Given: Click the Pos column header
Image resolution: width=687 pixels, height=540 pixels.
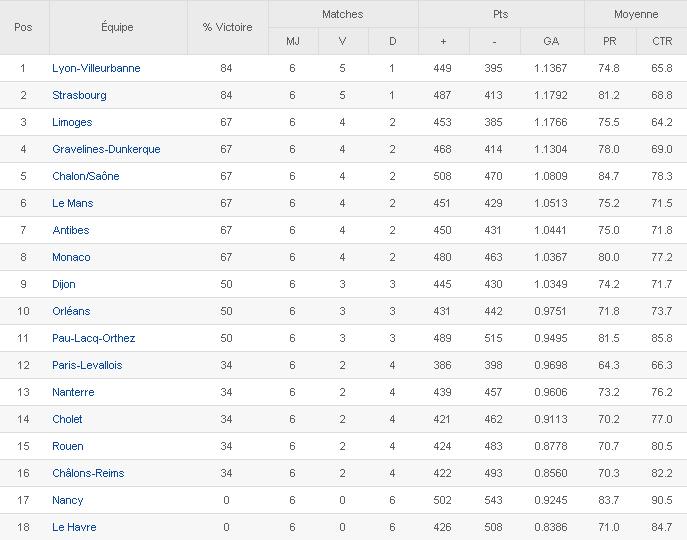Looking at the screenshot, I should click(x=23, y=27).
